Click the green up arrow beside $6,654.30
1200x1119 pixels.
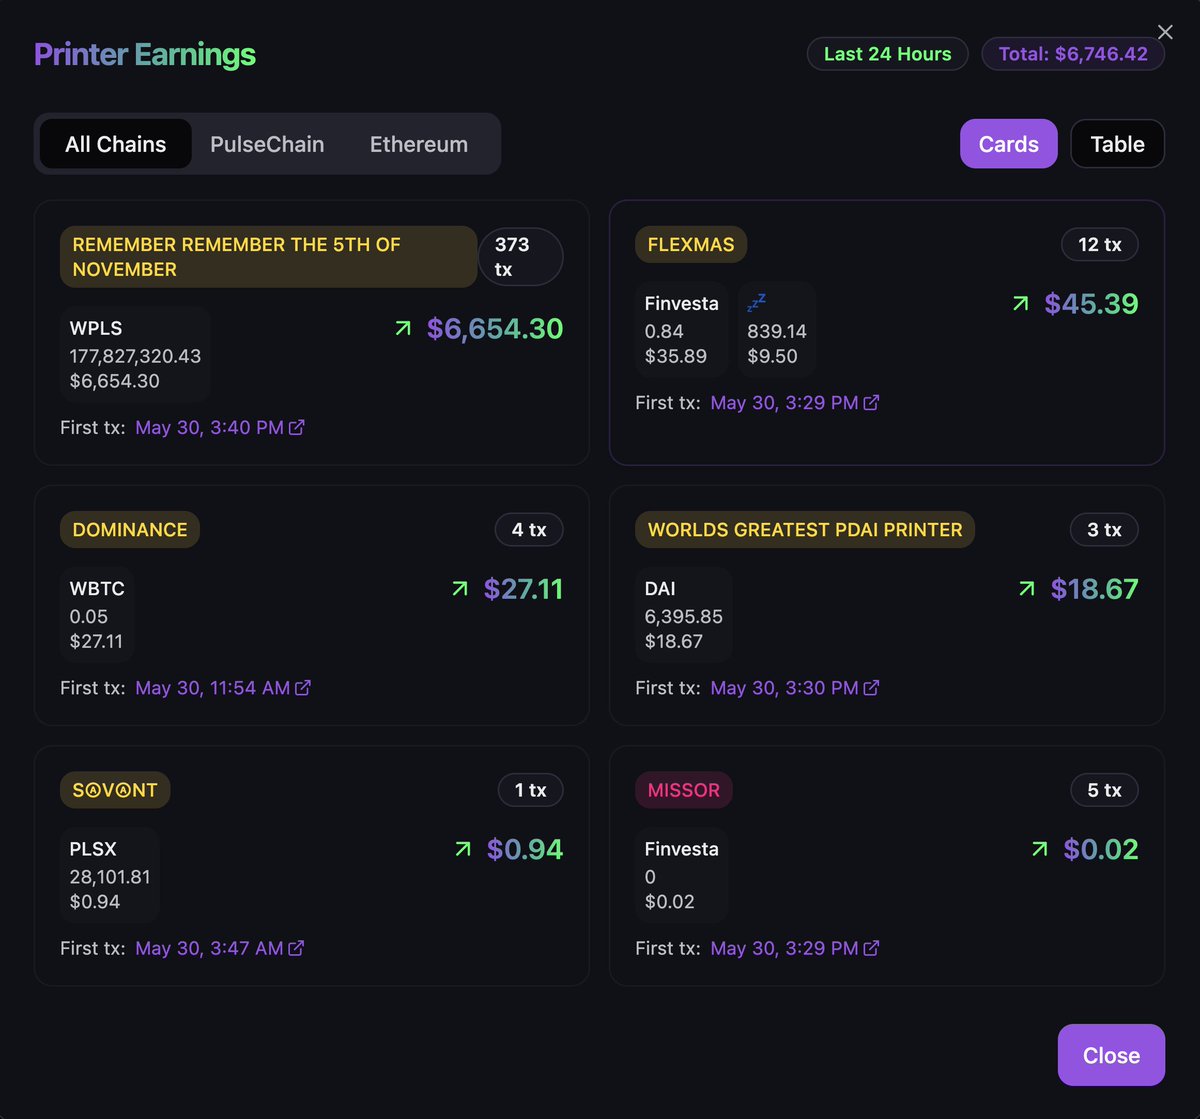403,328
